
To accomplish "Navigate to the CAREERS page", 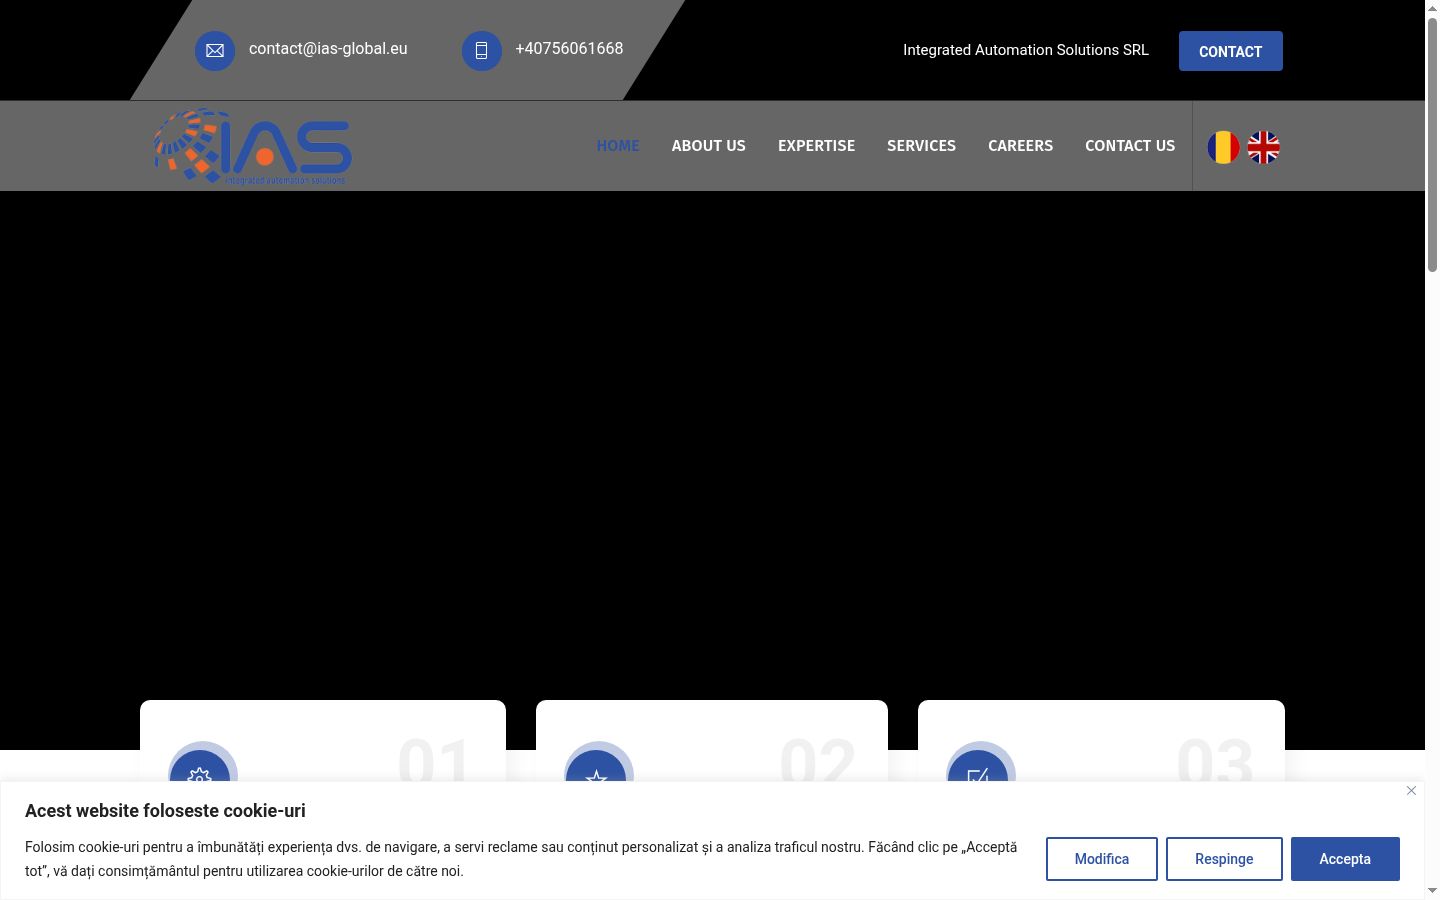I will point(1021,146).
